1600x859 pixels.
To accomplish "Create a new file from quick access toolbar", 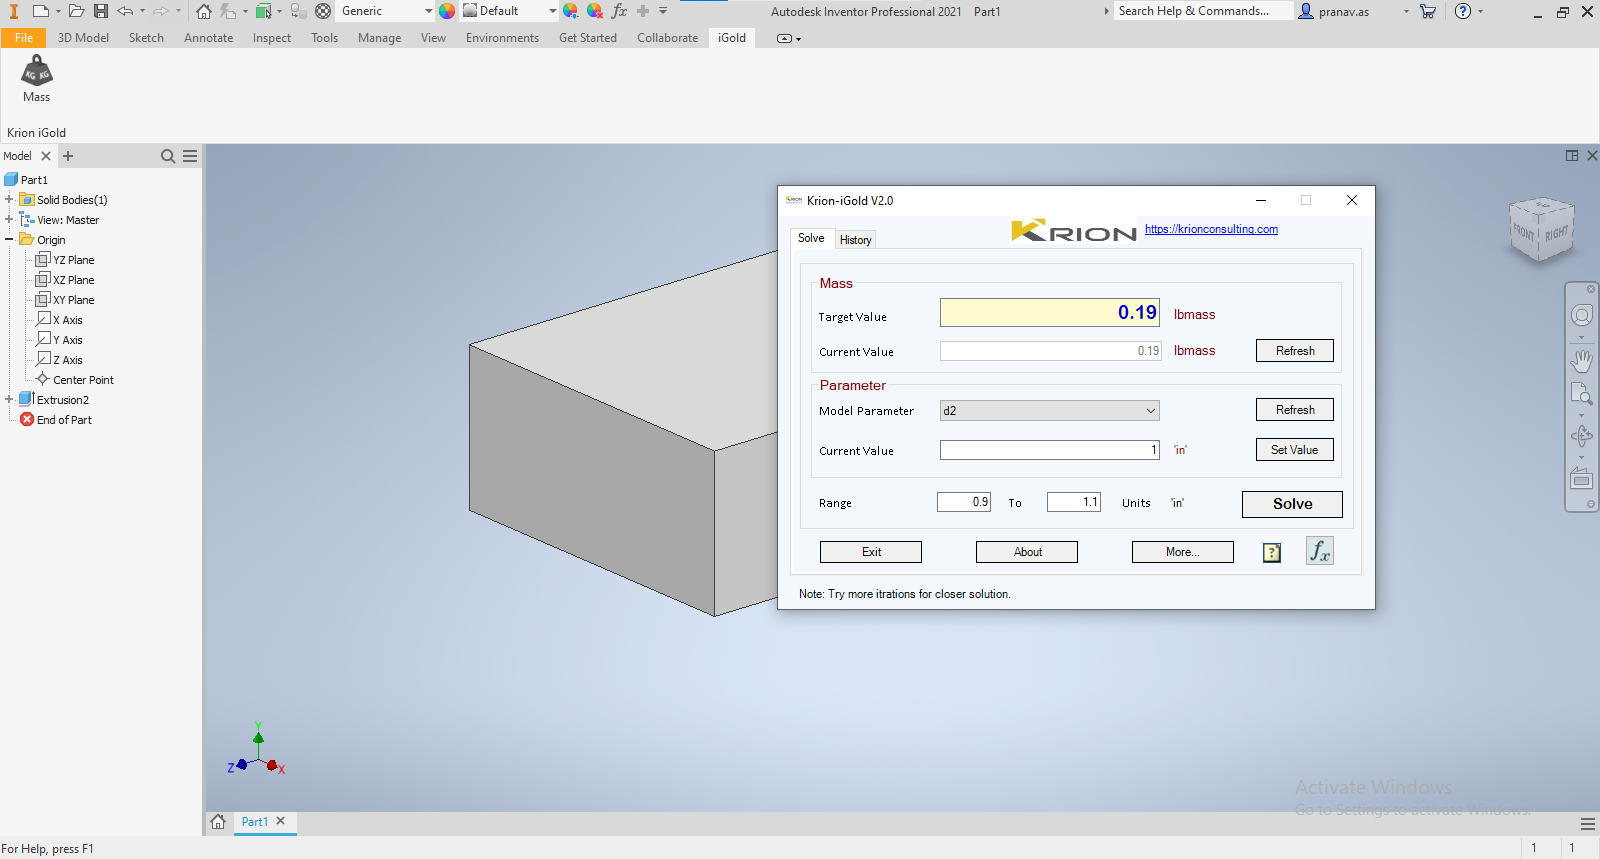I will click(x=41, y=11).
